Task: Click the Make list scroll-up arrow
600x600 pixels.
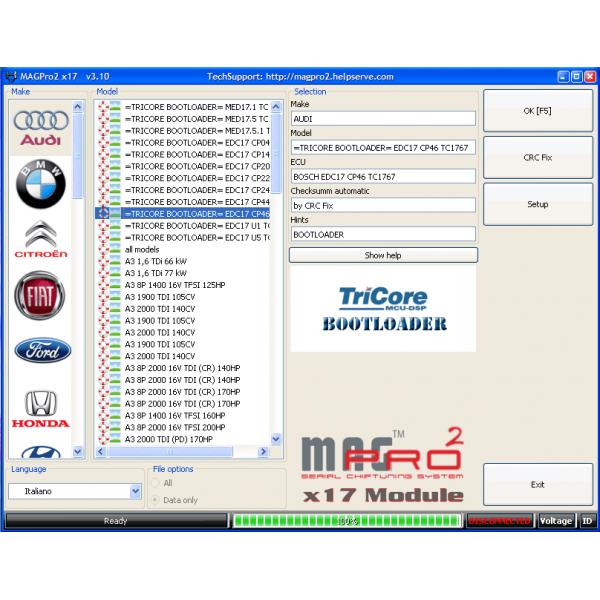Action: pos(78,106)
